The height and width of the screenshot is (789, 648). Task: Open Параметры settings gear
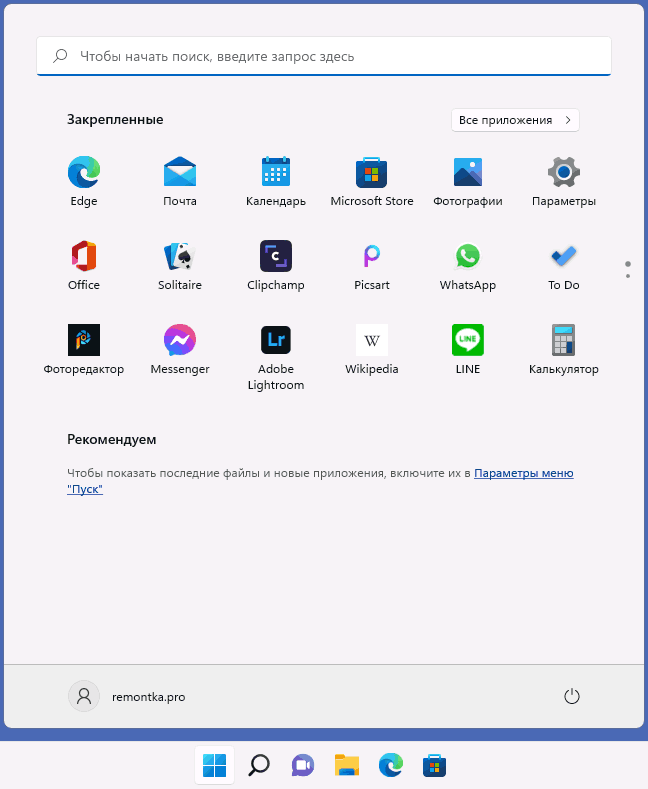564,182
